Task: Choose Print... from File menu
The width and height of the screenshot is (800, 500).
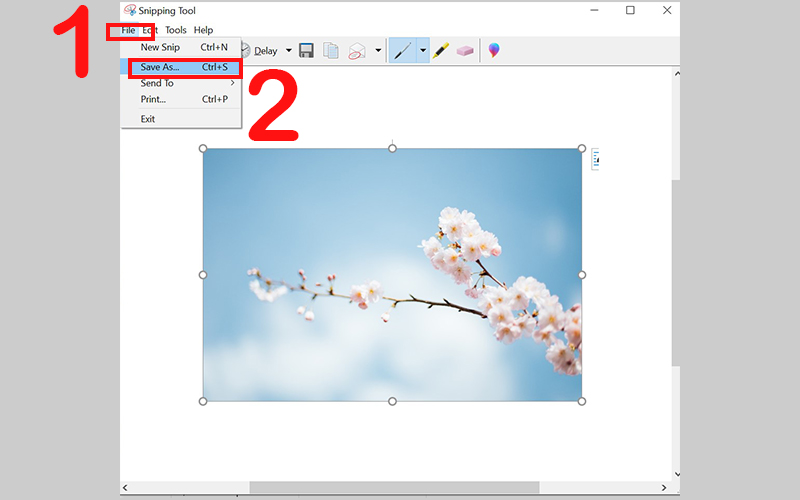Action: tap(181, 99)
